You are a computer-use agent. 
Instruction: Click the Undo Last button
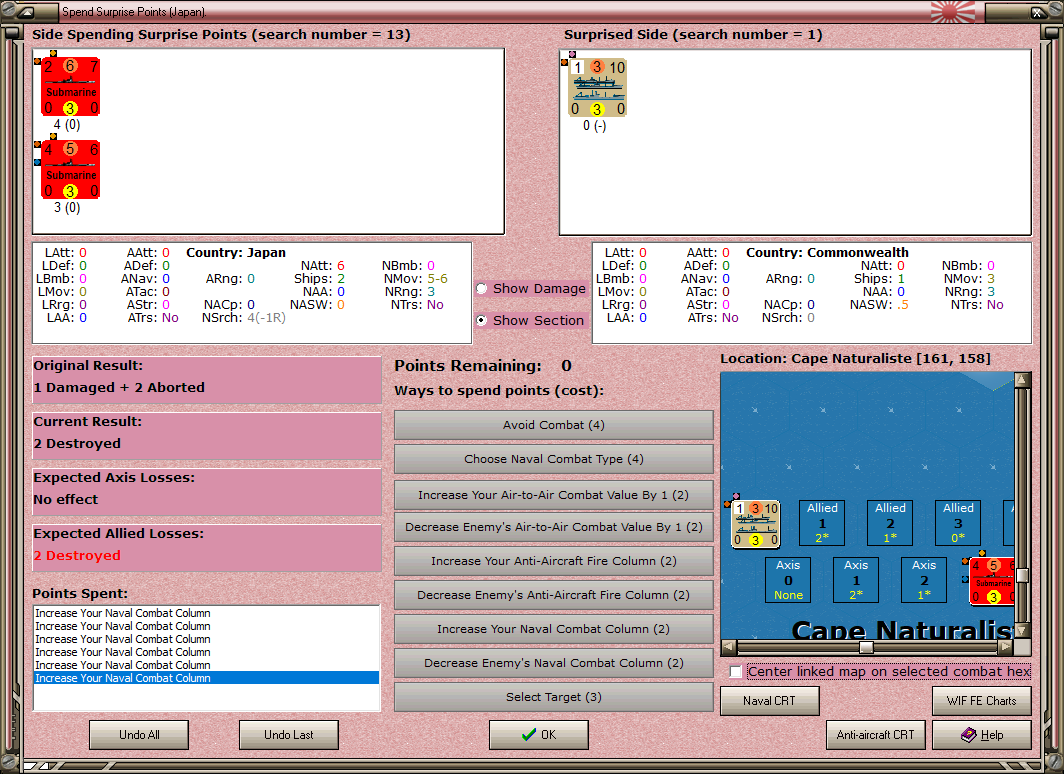(x=288, y=735)
